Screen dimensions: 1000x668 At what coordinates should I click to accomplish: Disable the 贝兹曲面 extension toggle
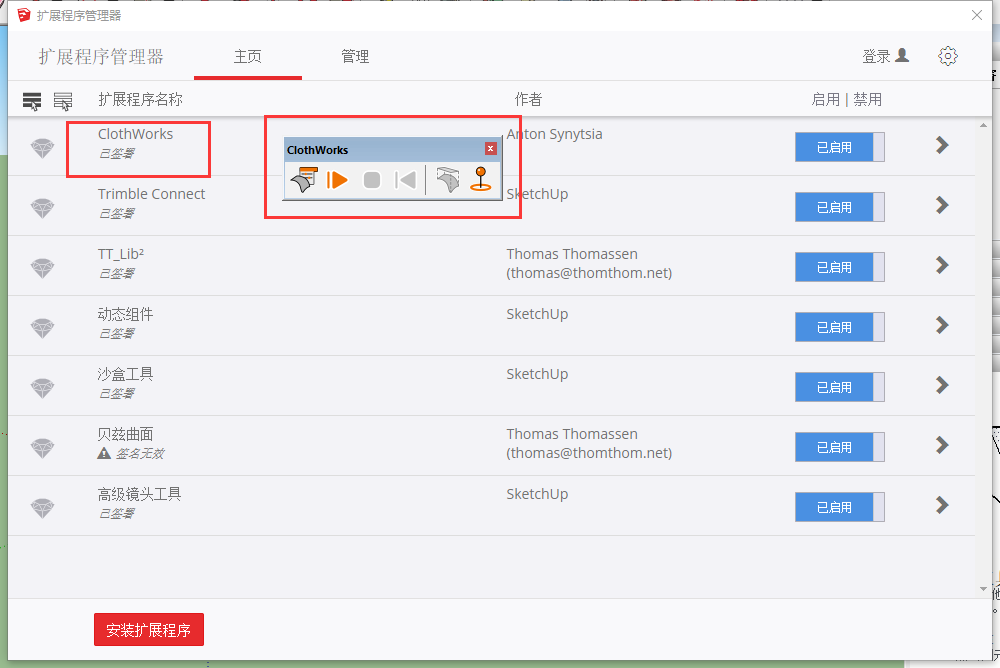[839, 447]
